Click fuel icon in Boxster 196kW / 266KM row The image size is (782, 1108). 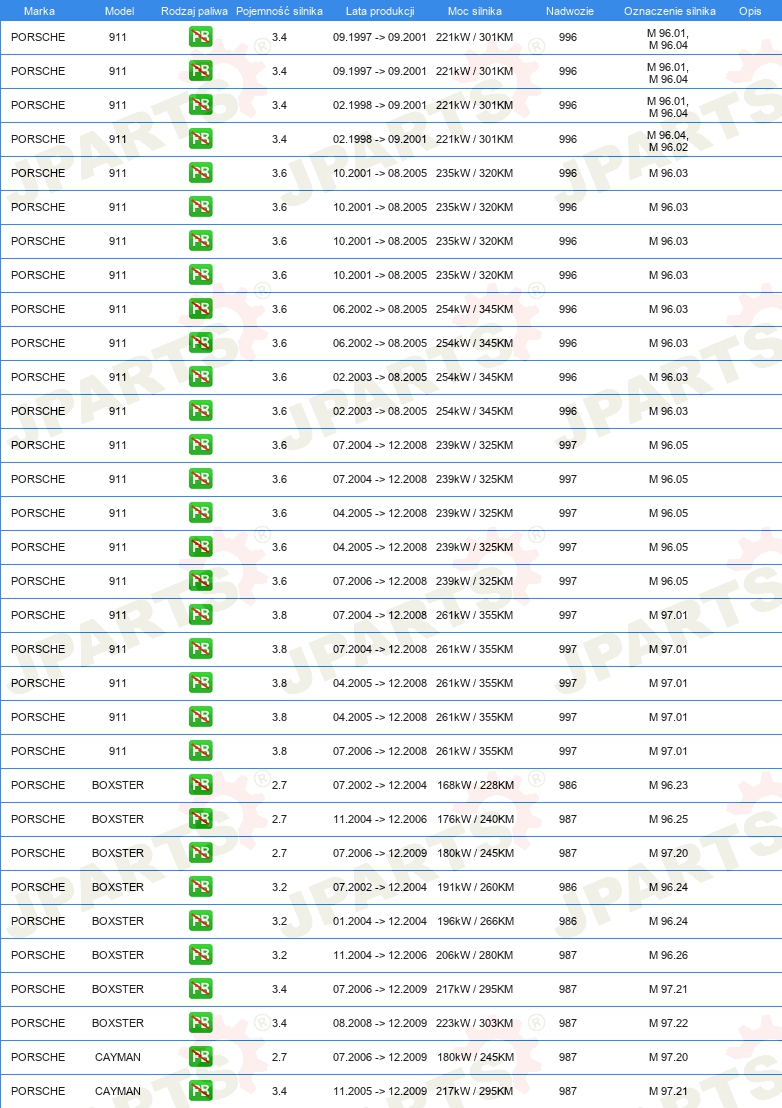coord(201,921)
